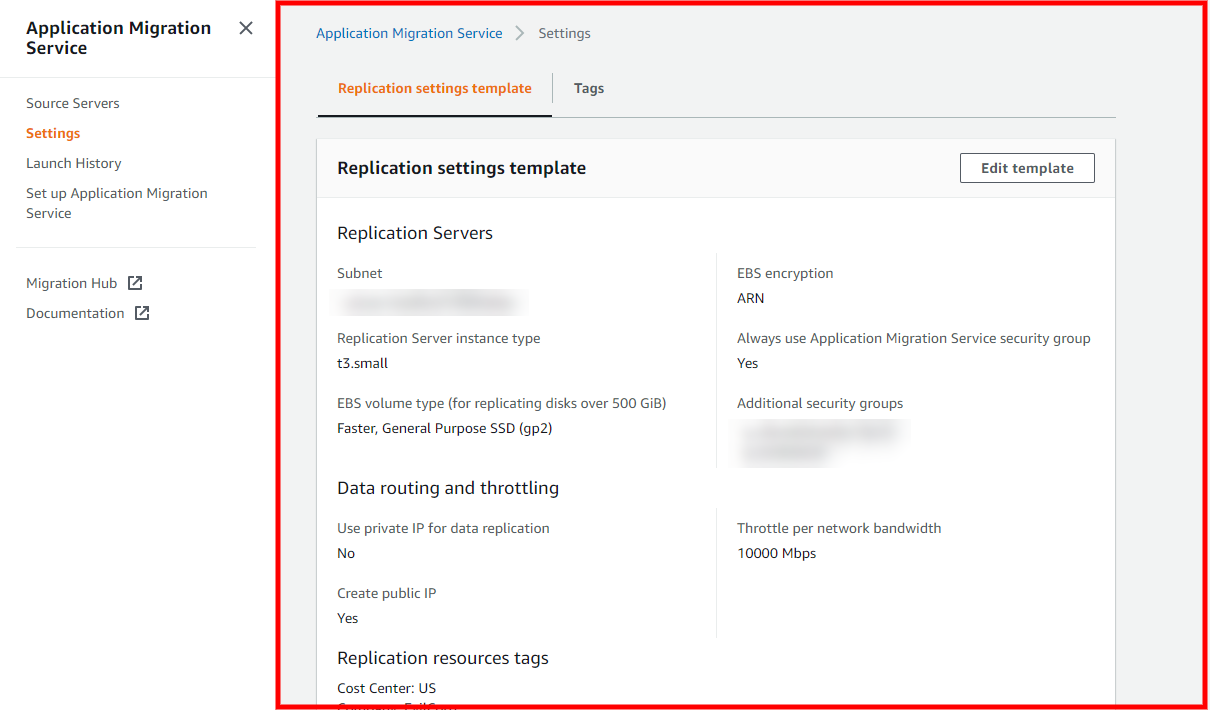This screenshot has width=1210, height=710.
Task: Click the Replication resources tags heading
Action: 443,658
